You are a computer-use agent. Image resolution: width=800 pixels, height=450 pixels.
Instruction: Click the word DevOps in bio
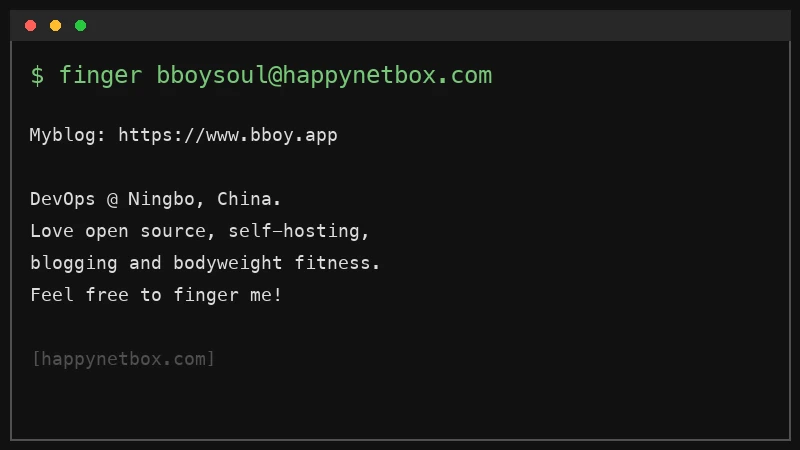[x=62, y=199]
